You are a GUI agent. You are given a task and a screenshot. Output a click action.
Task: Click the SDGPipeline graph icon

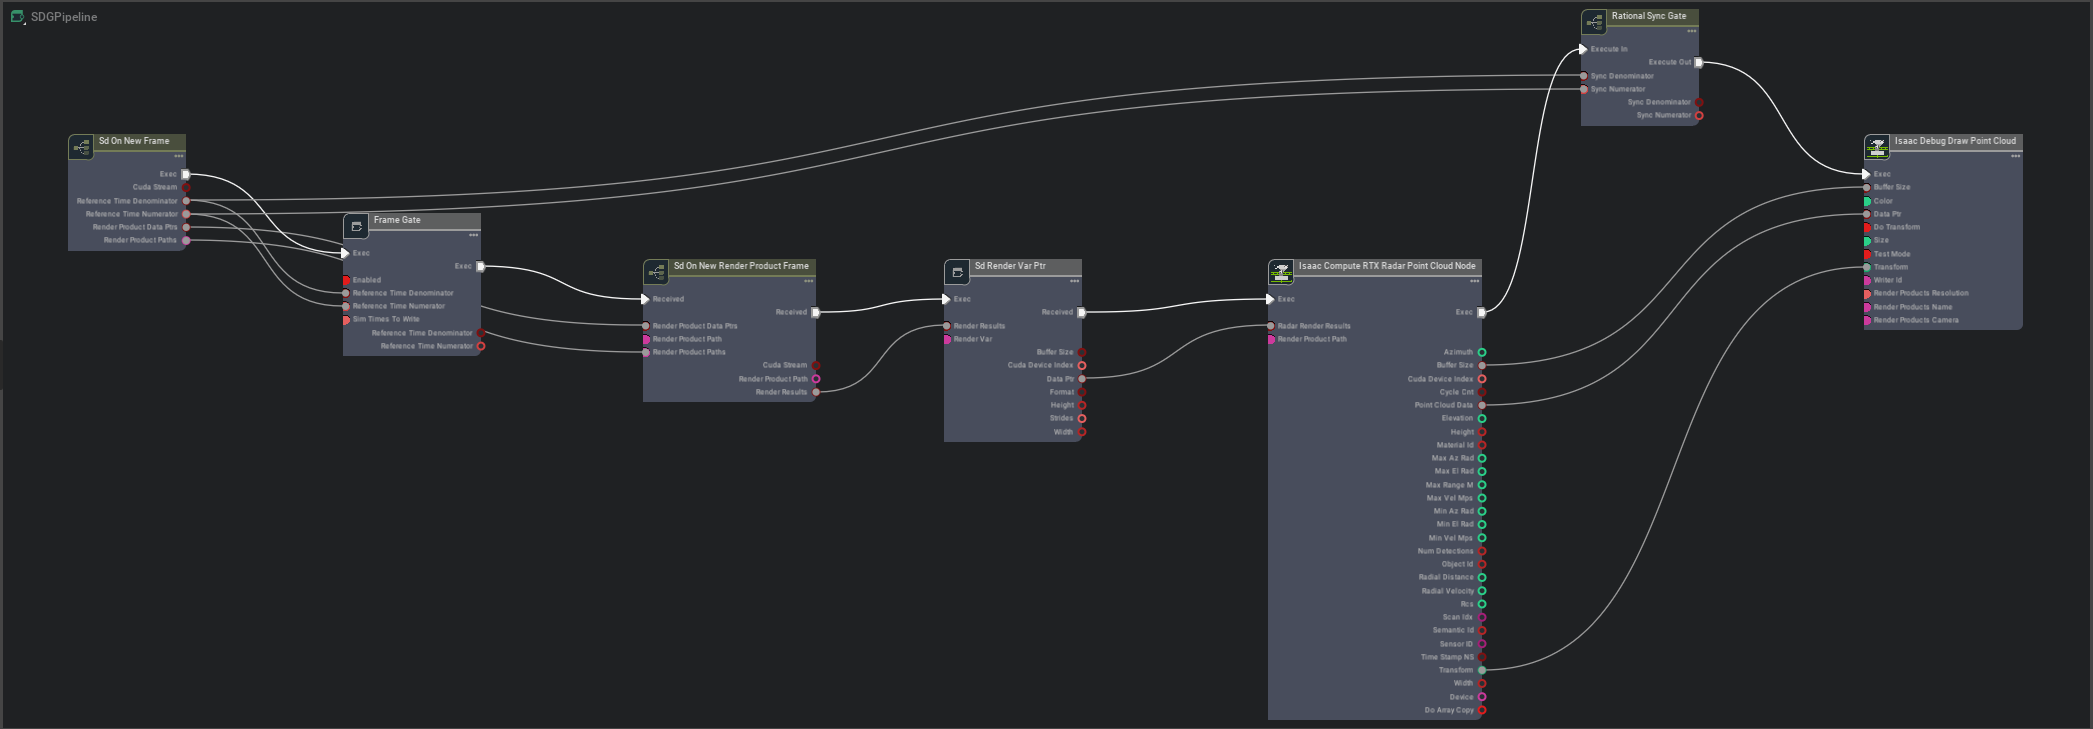coord(17,17)
